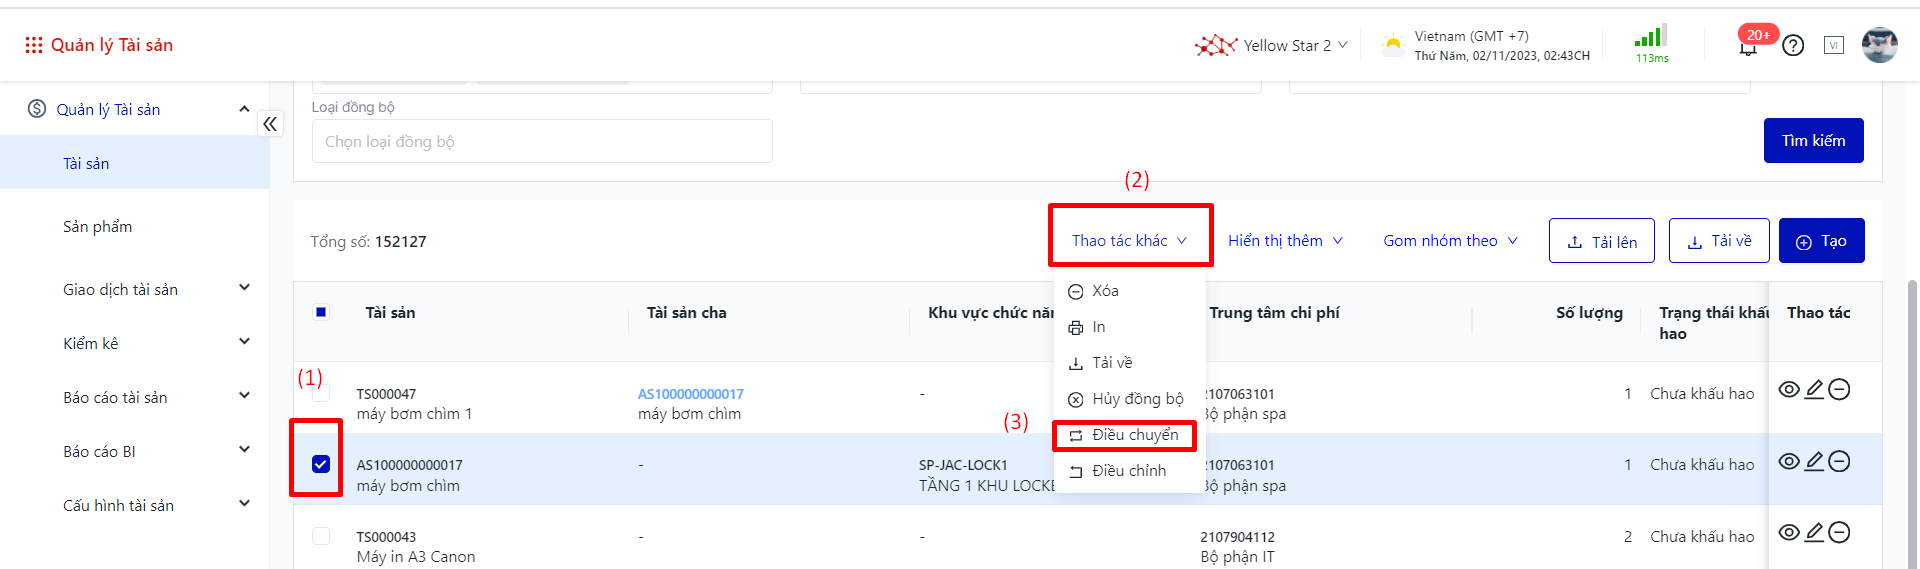Image resolution: width=1920 pixels, height=569 pixels.
Task: Click the toolbar Tải về download button
Action: [1719, 241]
